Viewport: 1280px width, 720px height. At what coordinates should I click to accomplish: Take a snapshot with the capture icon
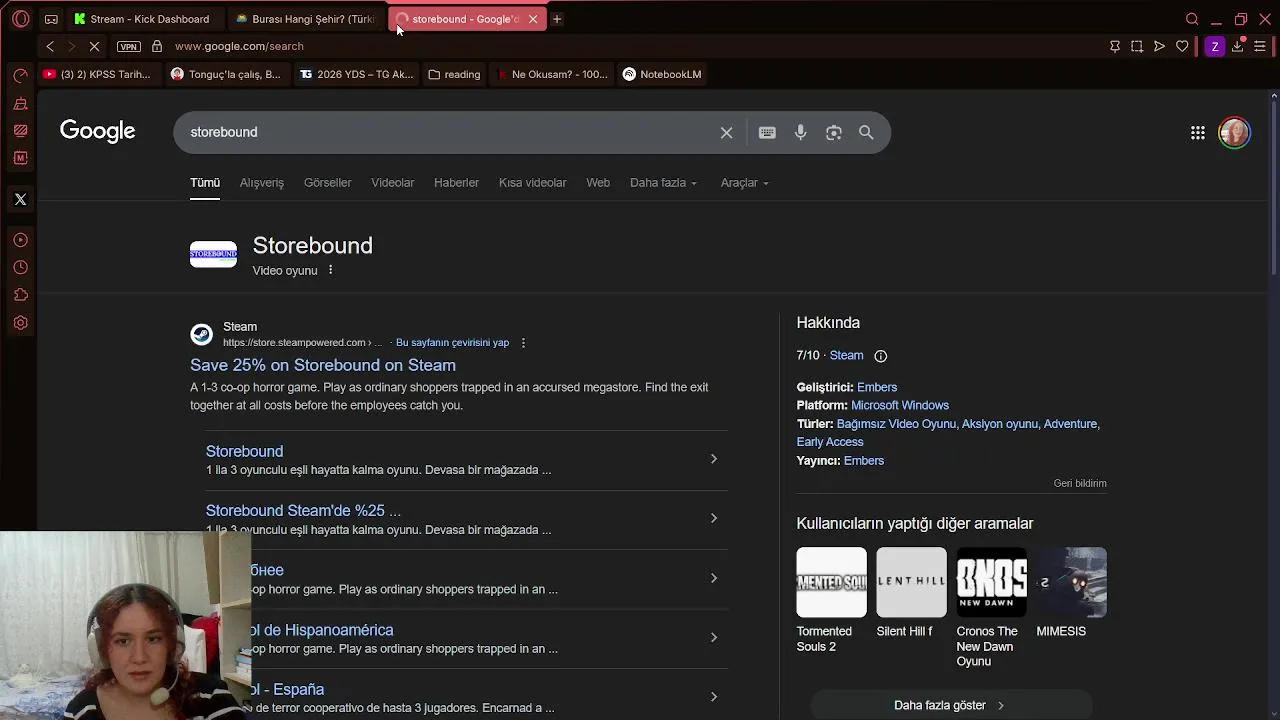pos(1137,46)
